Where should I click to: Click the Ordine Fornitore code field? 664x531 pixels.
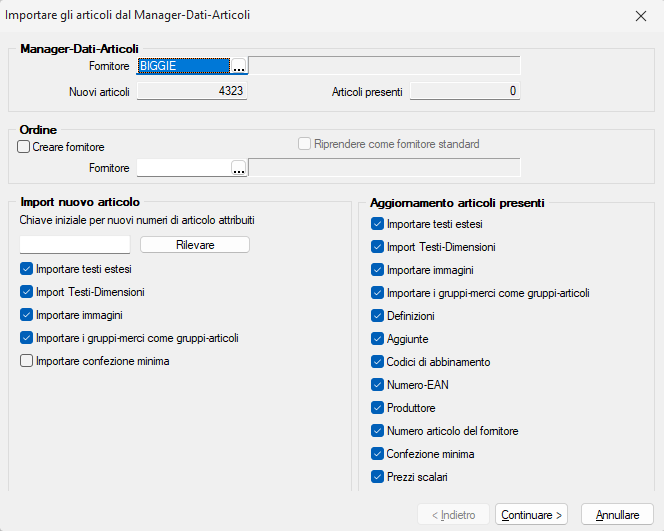[183, 168]
